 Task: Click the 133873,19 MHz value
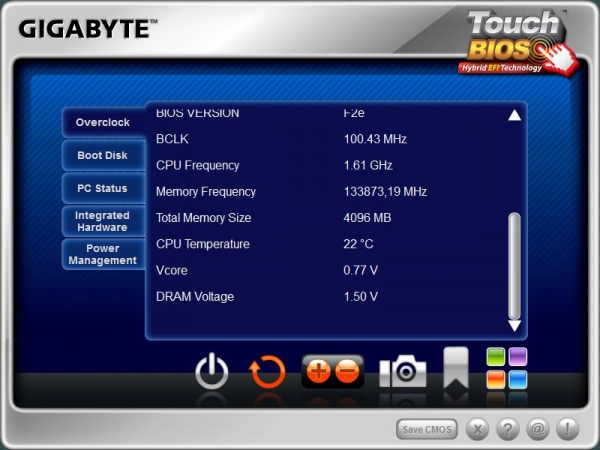tap(385, 191)
